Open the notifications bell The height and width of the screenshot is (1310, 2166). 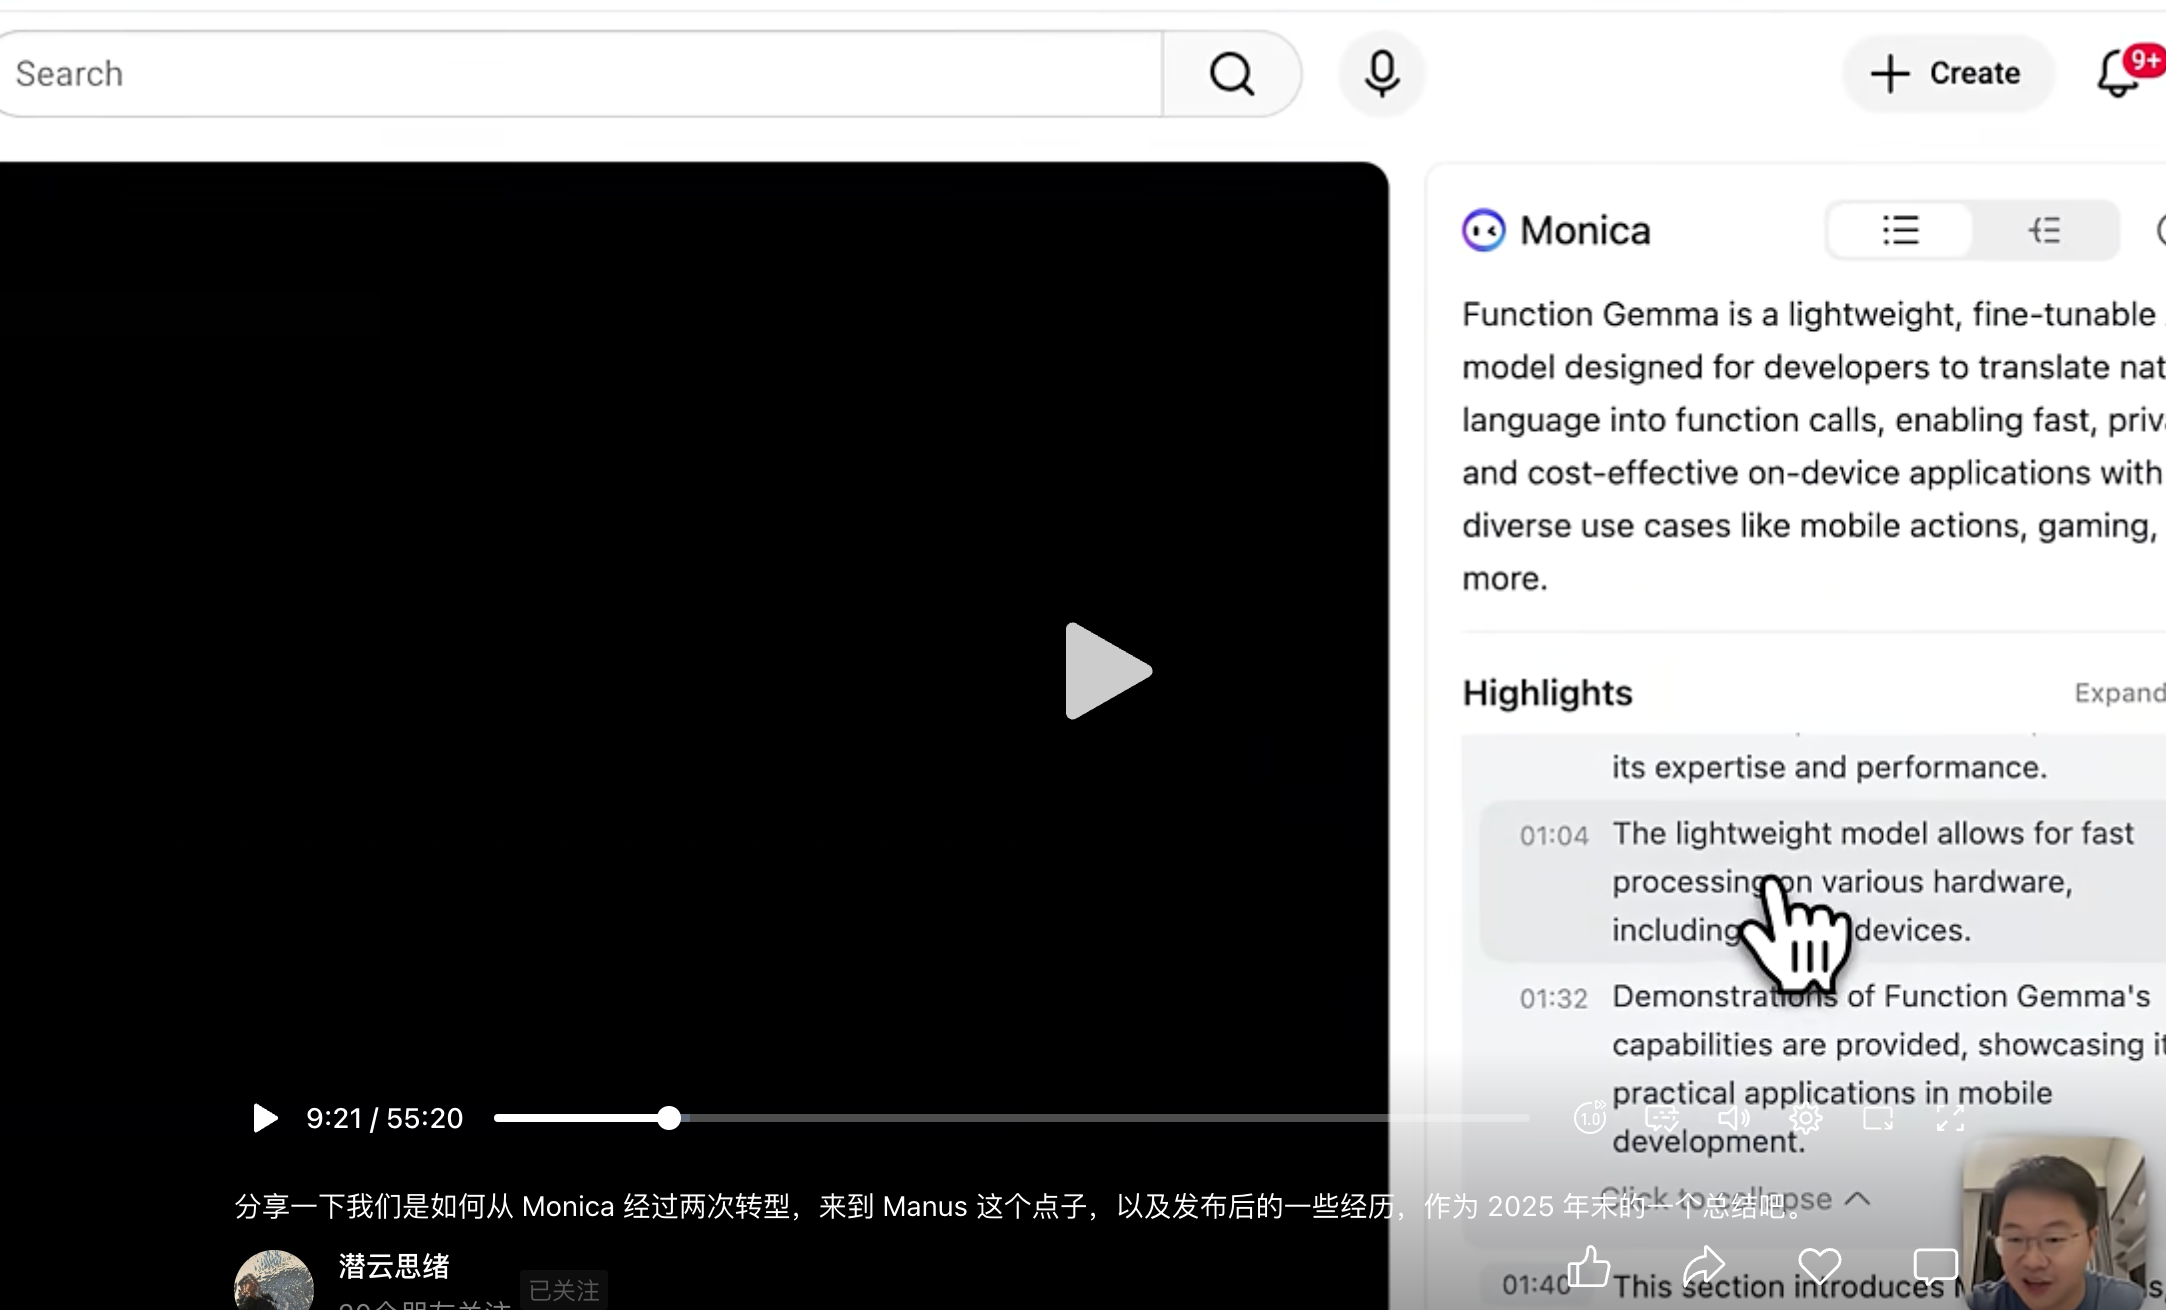click(x=2118, y=75)
